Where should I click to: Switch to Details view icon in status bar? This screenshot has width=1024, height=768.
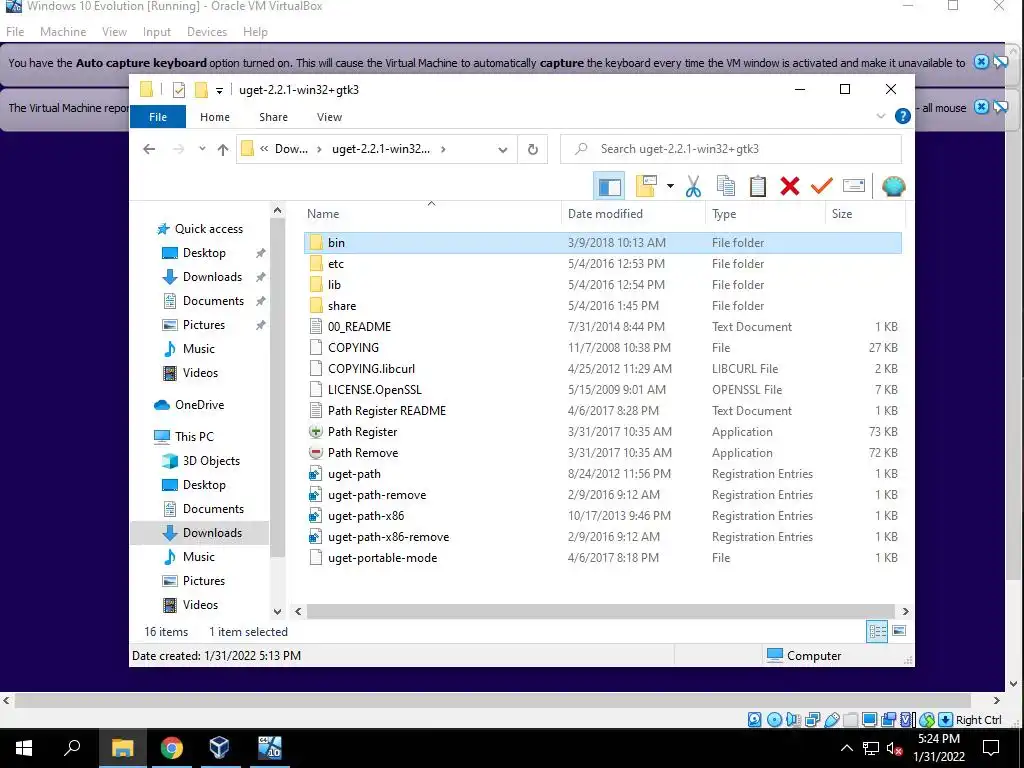pyautogui.click(x=877, y=631)
